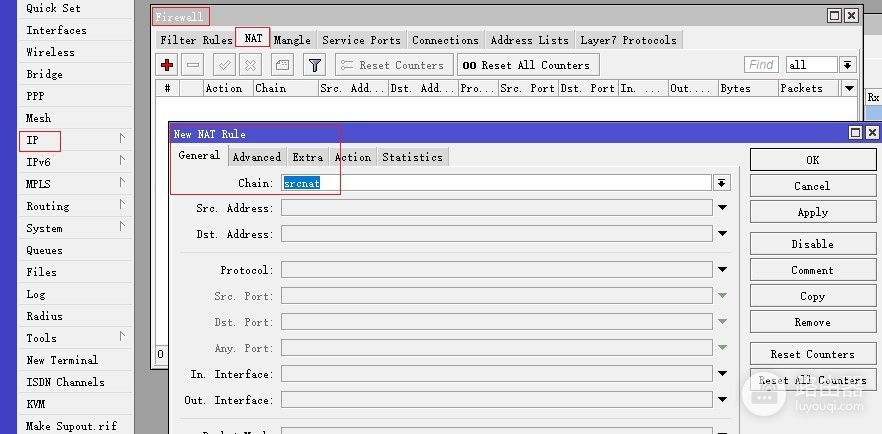This screenshot has height=434, width=882.
Task: Expand the Out. Interface field arrow
Action: pyautogui.click(x=722, y=400)
